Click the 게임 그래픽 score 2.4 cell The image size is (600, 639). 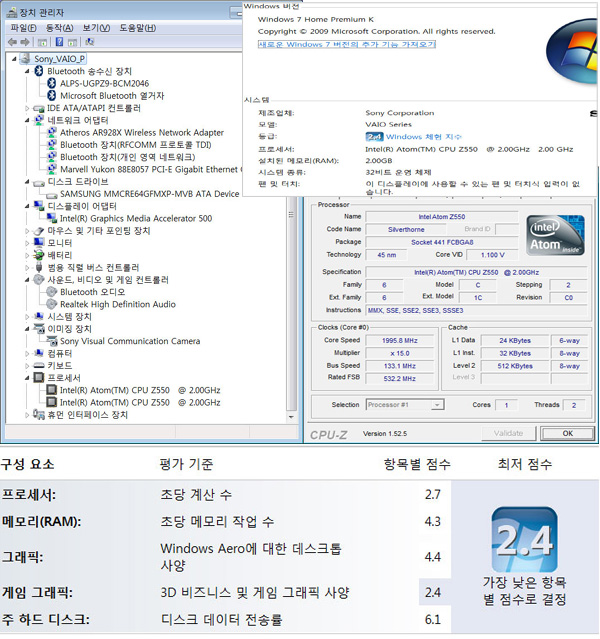(433, 592)
